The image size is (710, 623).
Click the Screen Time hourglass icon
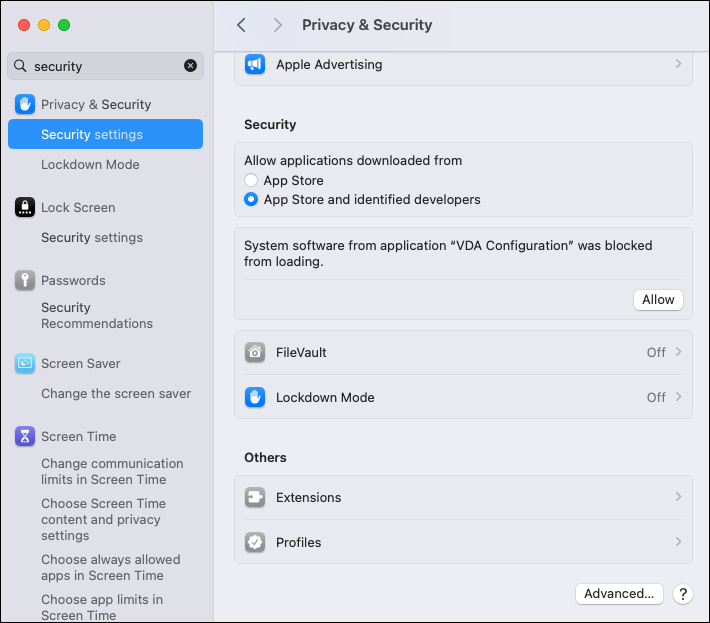tap(25, 436)
